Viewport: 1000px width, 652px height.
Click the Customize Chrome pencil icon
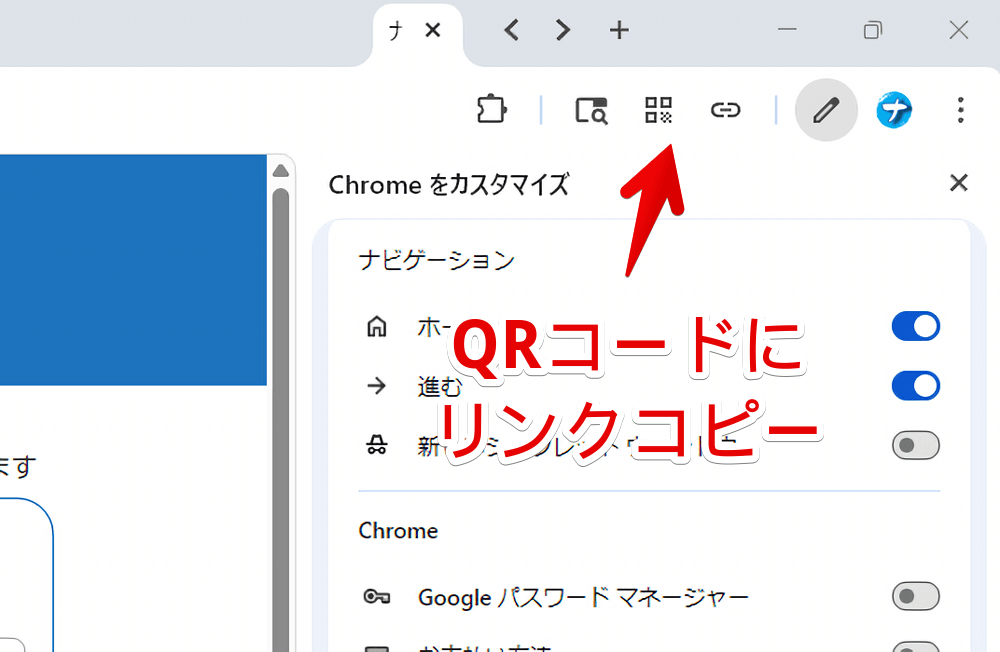pyautogui.click(x=826, y=110)
